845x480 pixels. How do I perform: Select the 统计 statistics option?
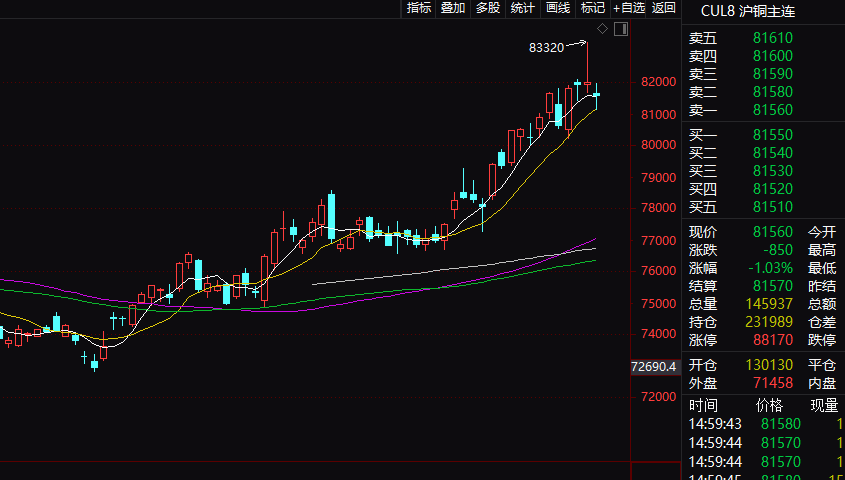[x=522, y=8]
